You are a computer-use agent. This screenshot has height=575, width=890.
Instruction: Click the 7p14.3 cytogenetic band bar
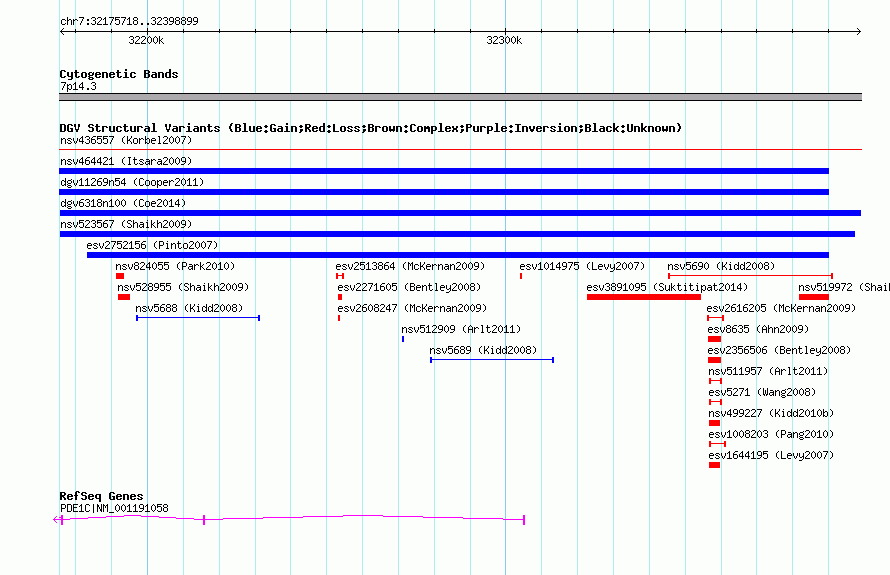(460, 97)
